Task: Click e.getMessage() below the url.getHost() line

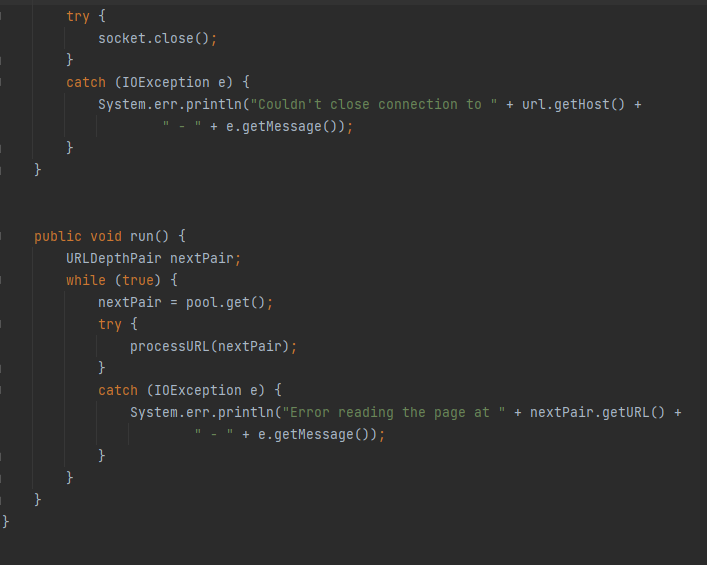Action: (281, 126)
